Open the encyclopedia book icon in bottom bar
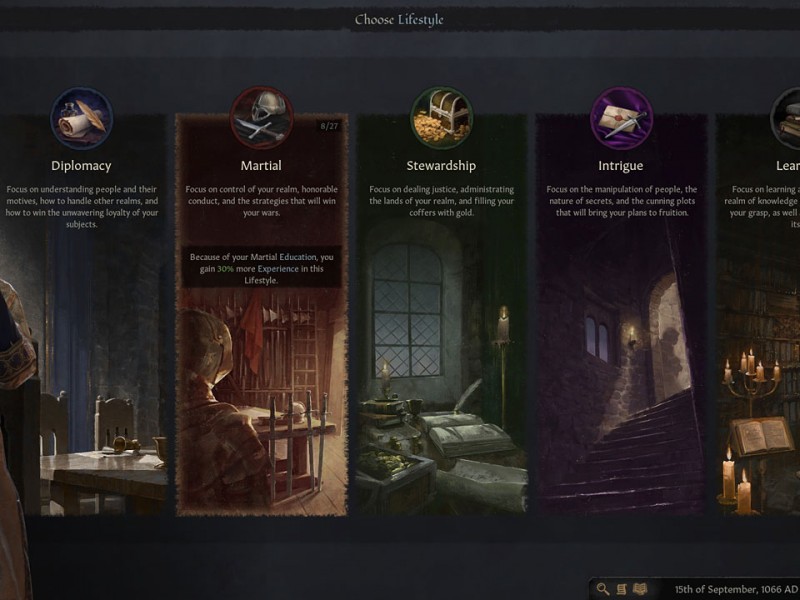The height and width of the screenshot is (600, 800). [x=640, y=589]
